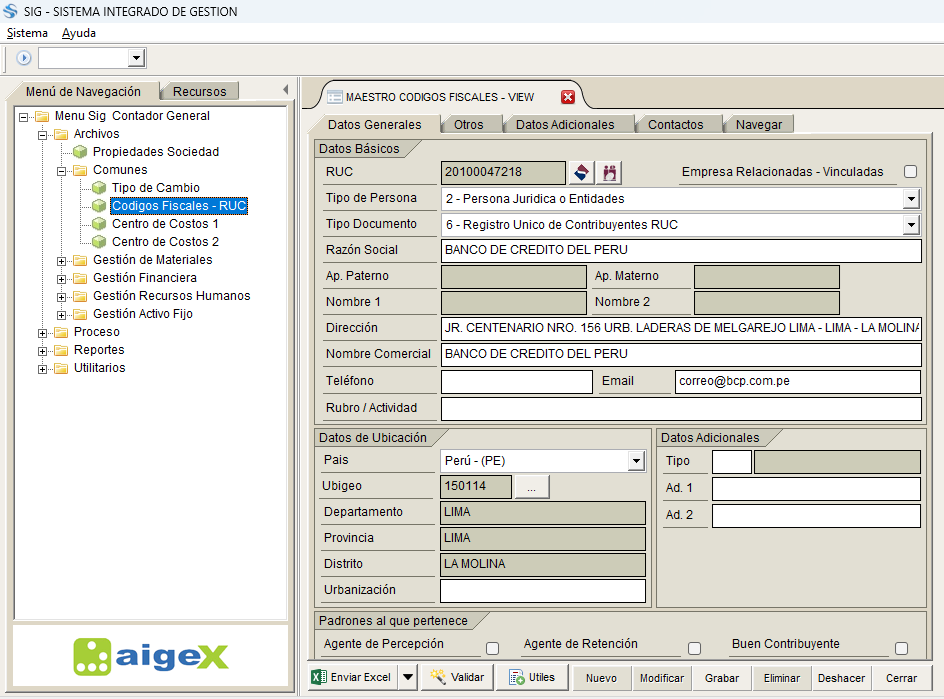Collapse navigation panel with the arrow

(x=285, y=90)
